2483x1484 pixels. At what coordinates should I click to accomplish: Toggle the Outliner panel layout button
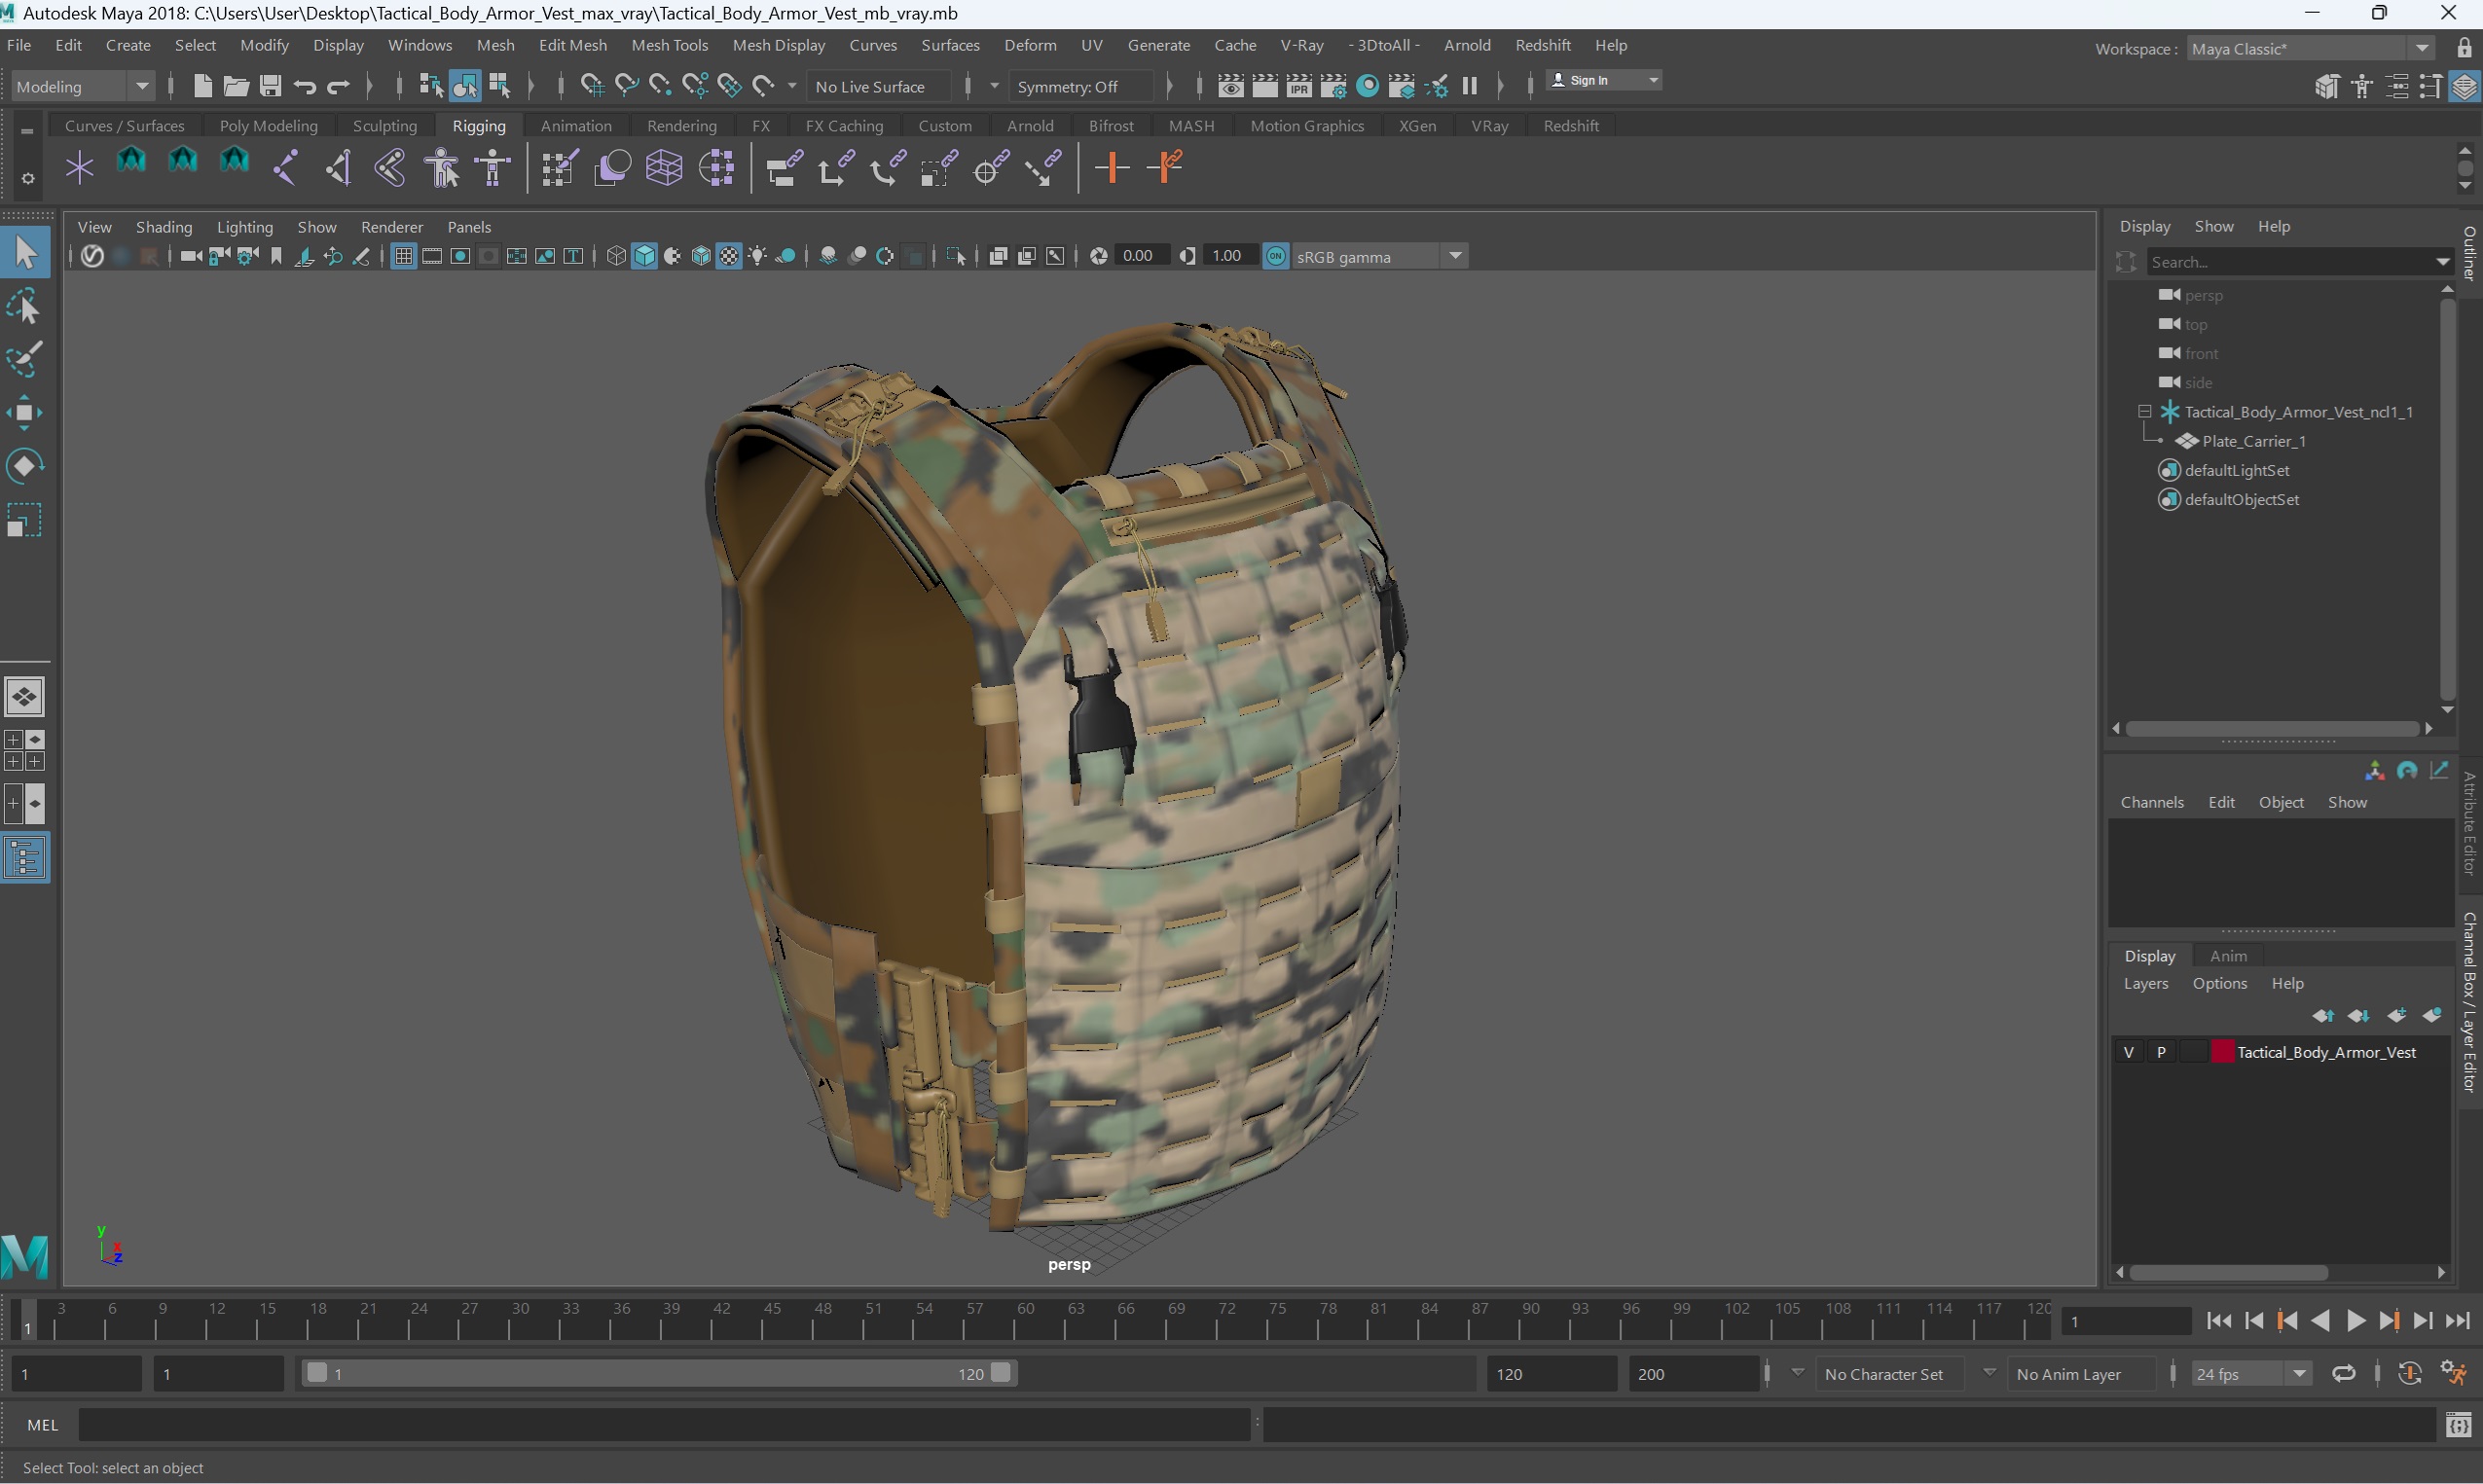24,858
